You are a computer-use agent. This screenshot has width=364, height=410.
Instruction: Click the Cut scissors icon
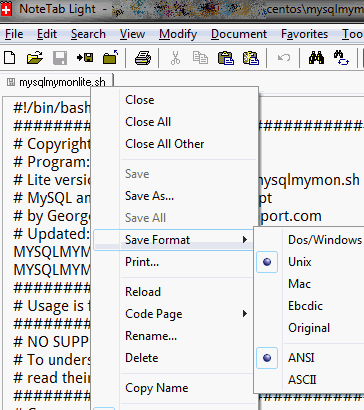[175, 58]
